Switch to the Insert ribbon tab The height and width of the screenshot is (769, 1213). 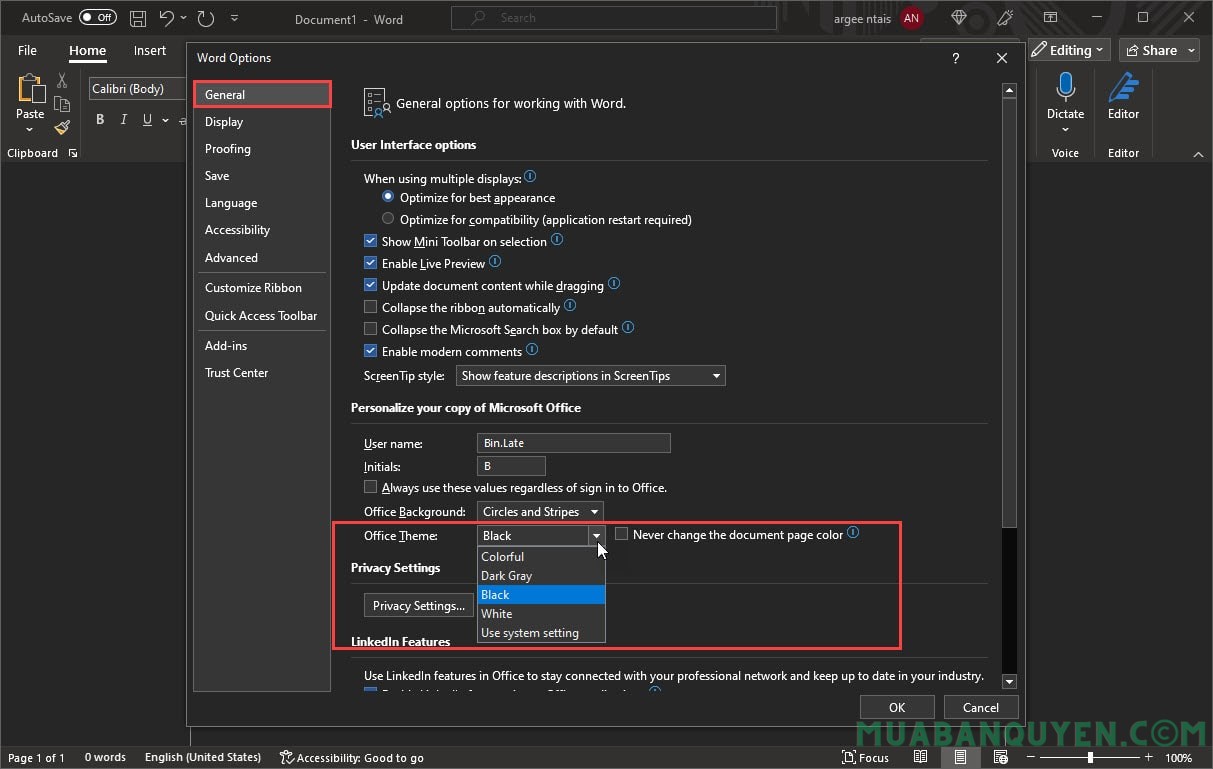click(150, 51)
